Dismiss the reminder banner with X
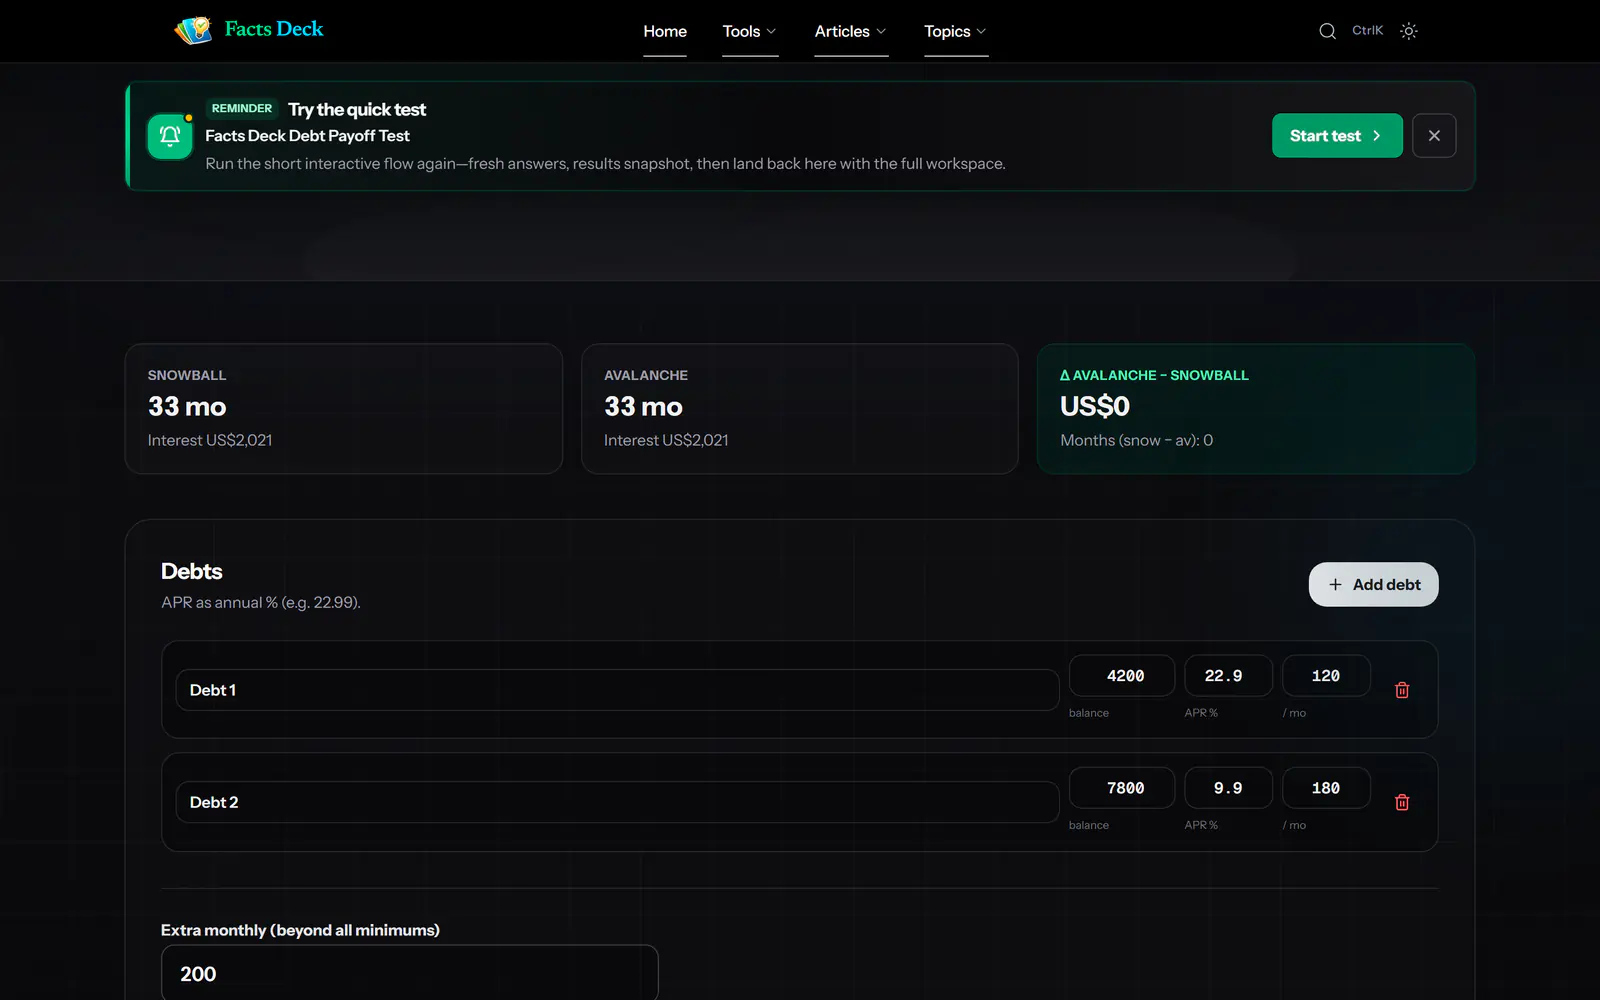Viewport: 1600px width, 1000px height. (1434, 136)
